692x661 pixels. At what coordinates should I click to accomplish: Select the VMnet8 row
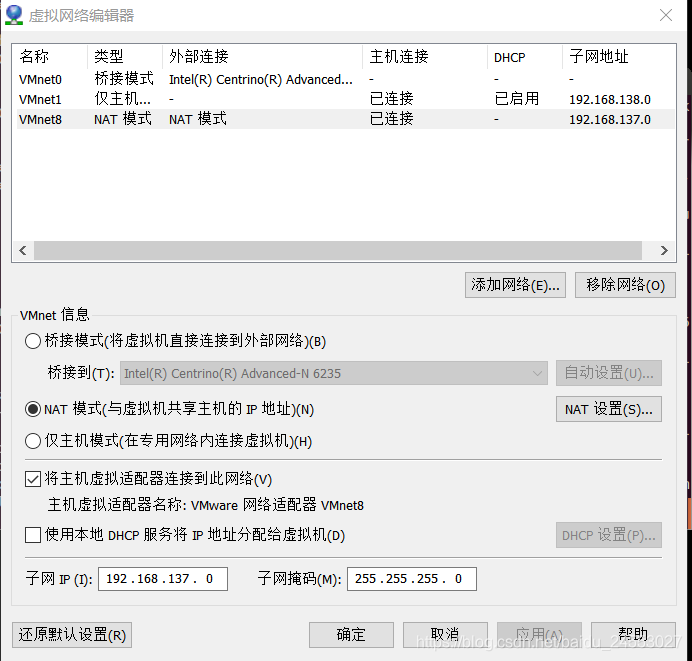point(346,119)
